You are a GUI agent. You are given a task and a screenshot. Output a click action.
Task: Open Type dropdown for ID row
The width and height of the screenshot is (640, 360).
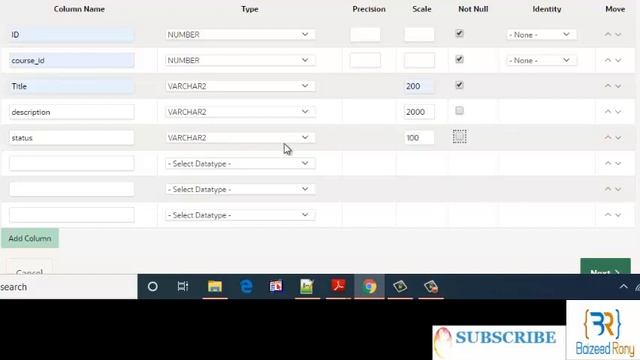tap(240, 35)
